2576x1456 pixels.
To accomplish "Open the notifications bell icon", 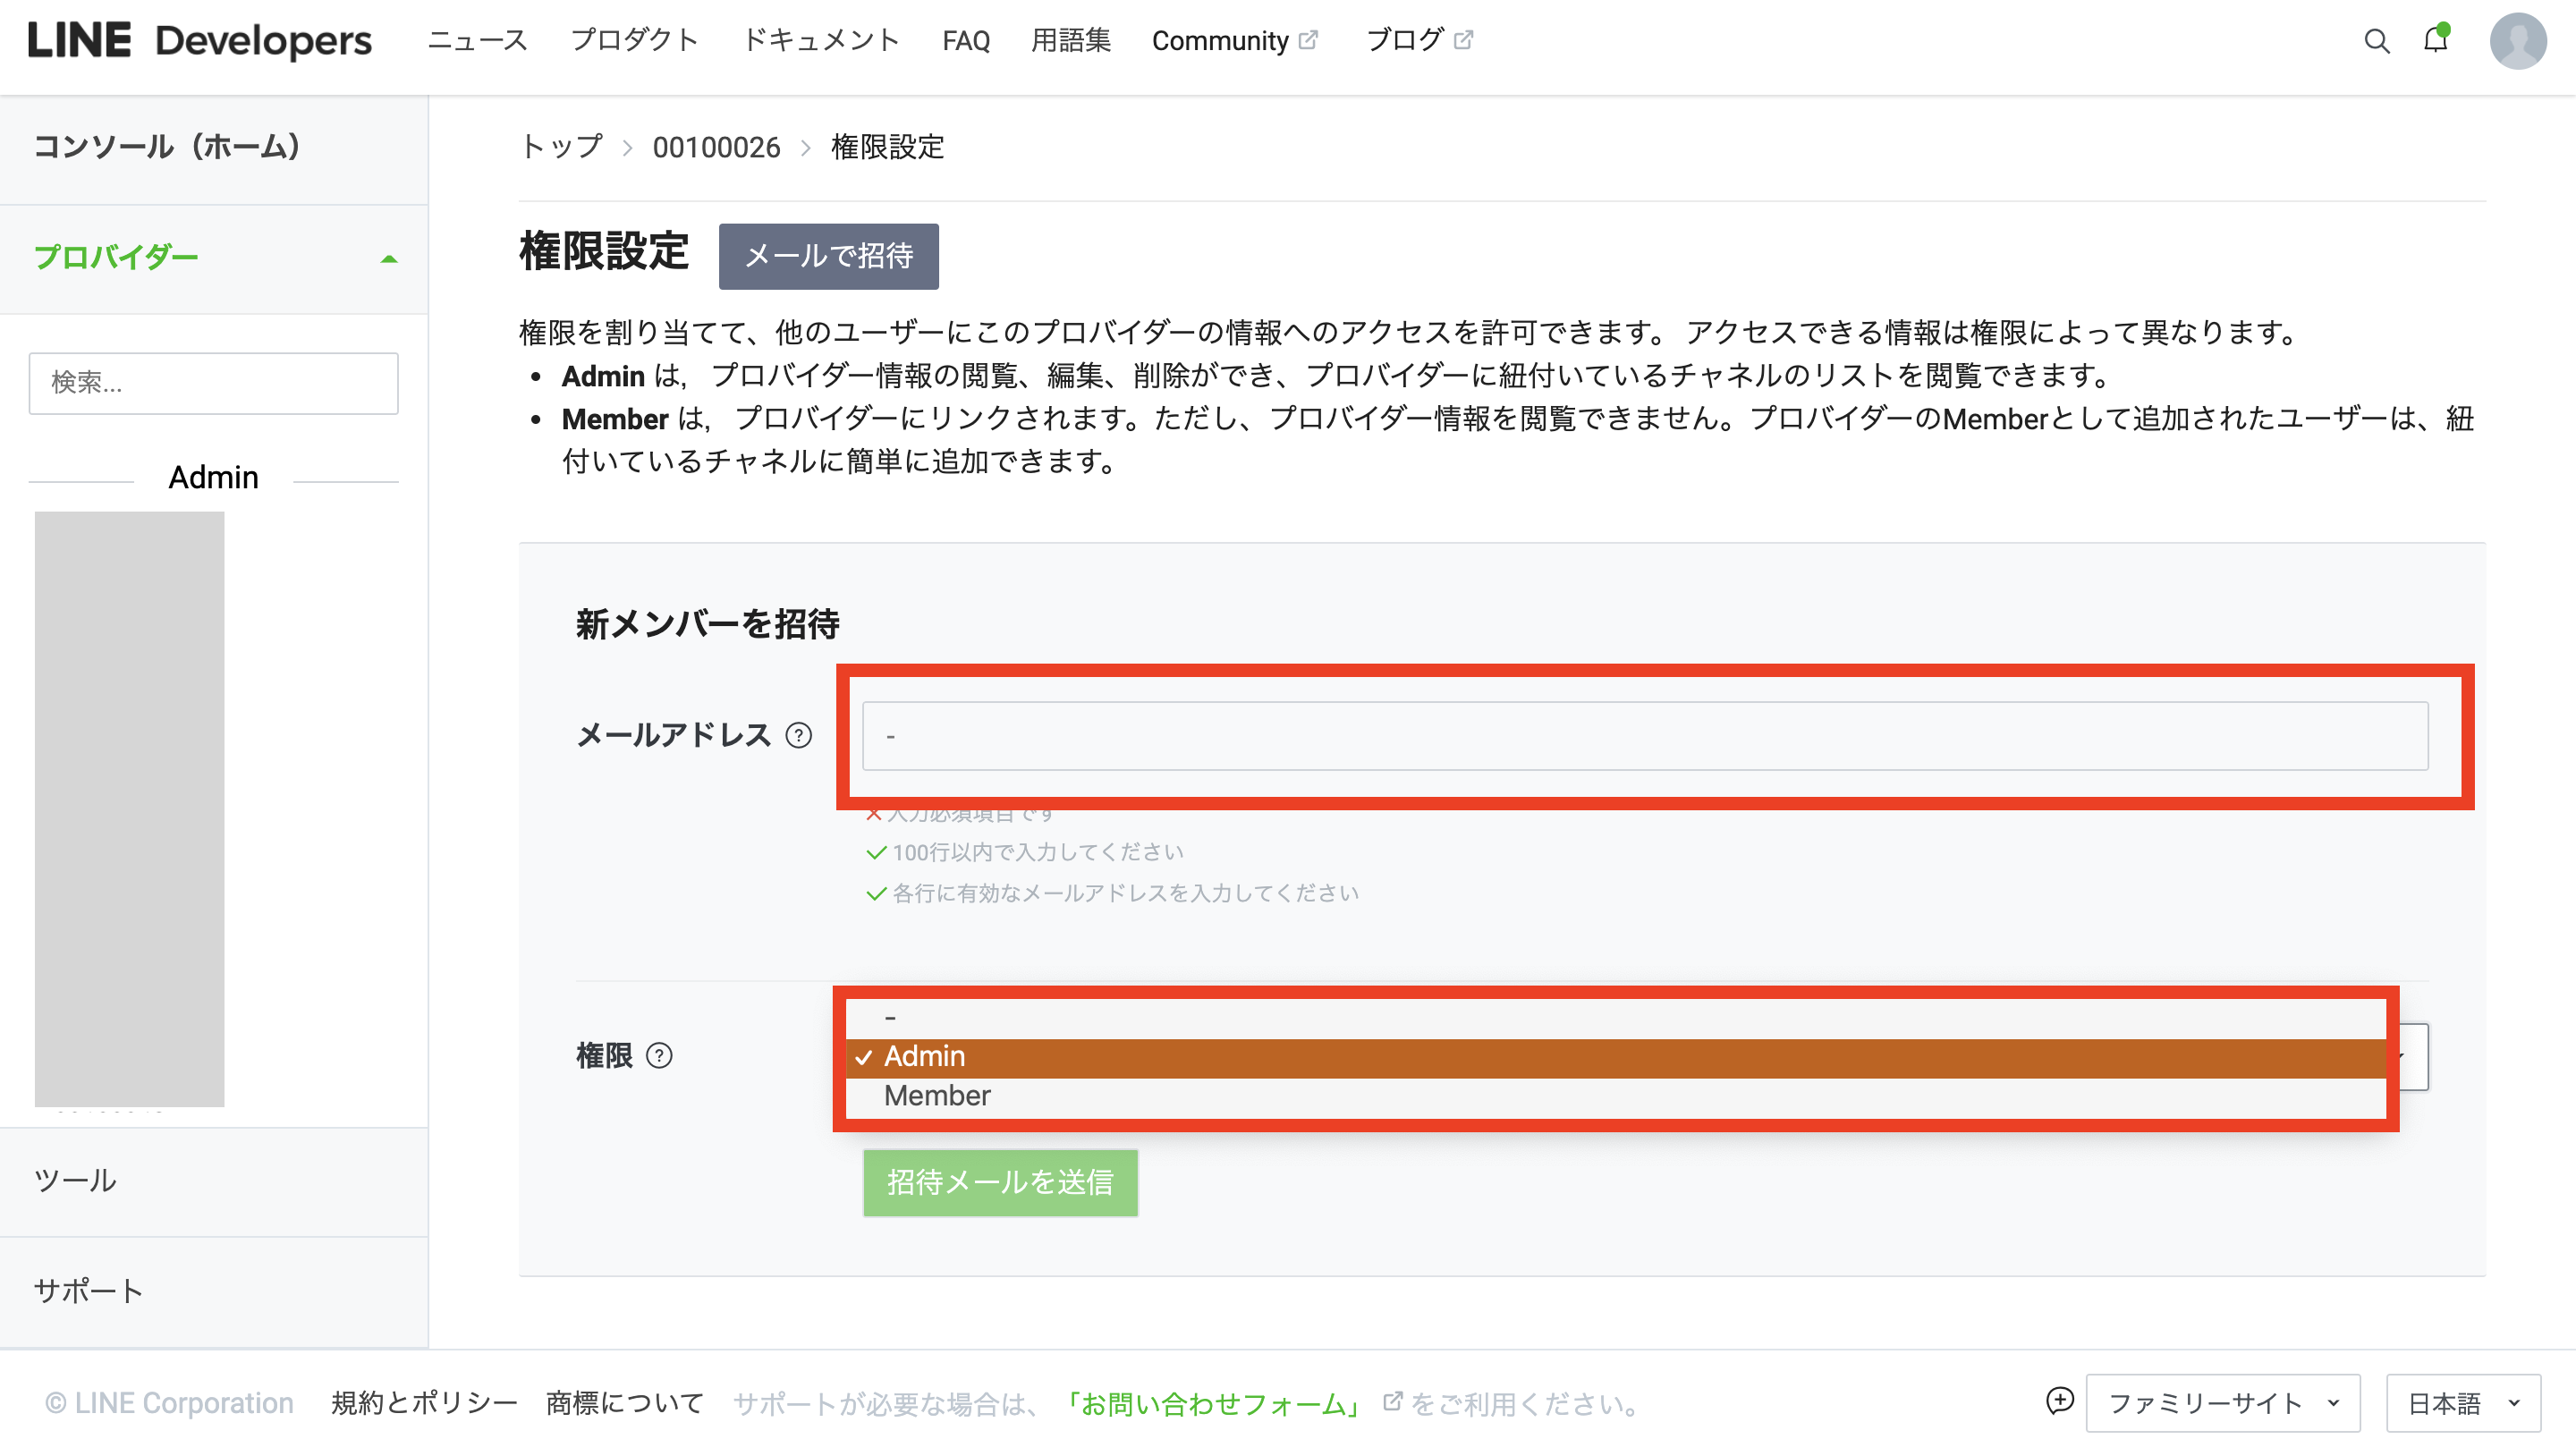I will click(2436, 40).
